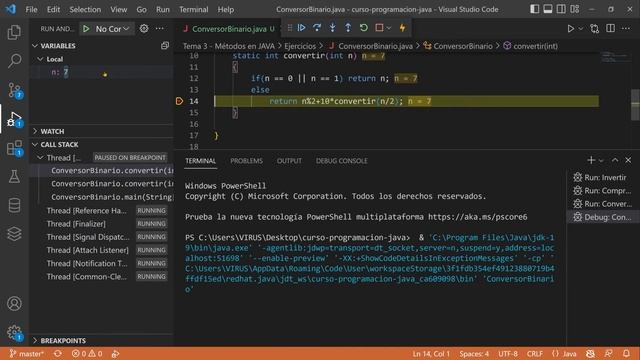Viewport: 640px width, 360px height.
Task: Change the CRLF line ending setting
Action: coord(535,353)
